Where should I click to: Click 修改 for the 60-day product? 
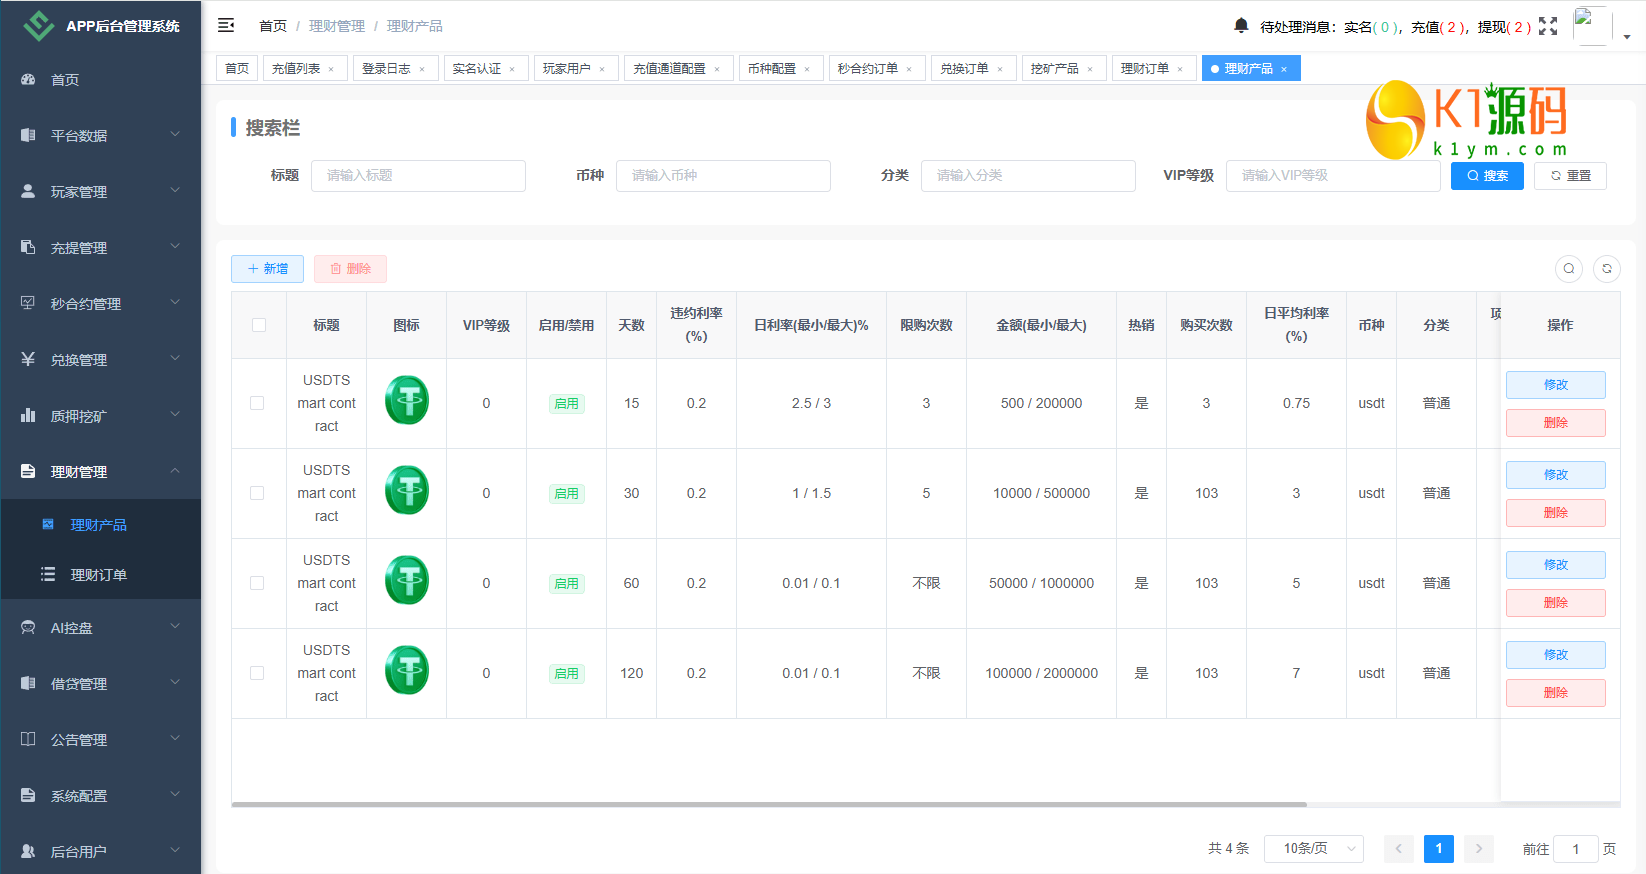[1556, 564]
